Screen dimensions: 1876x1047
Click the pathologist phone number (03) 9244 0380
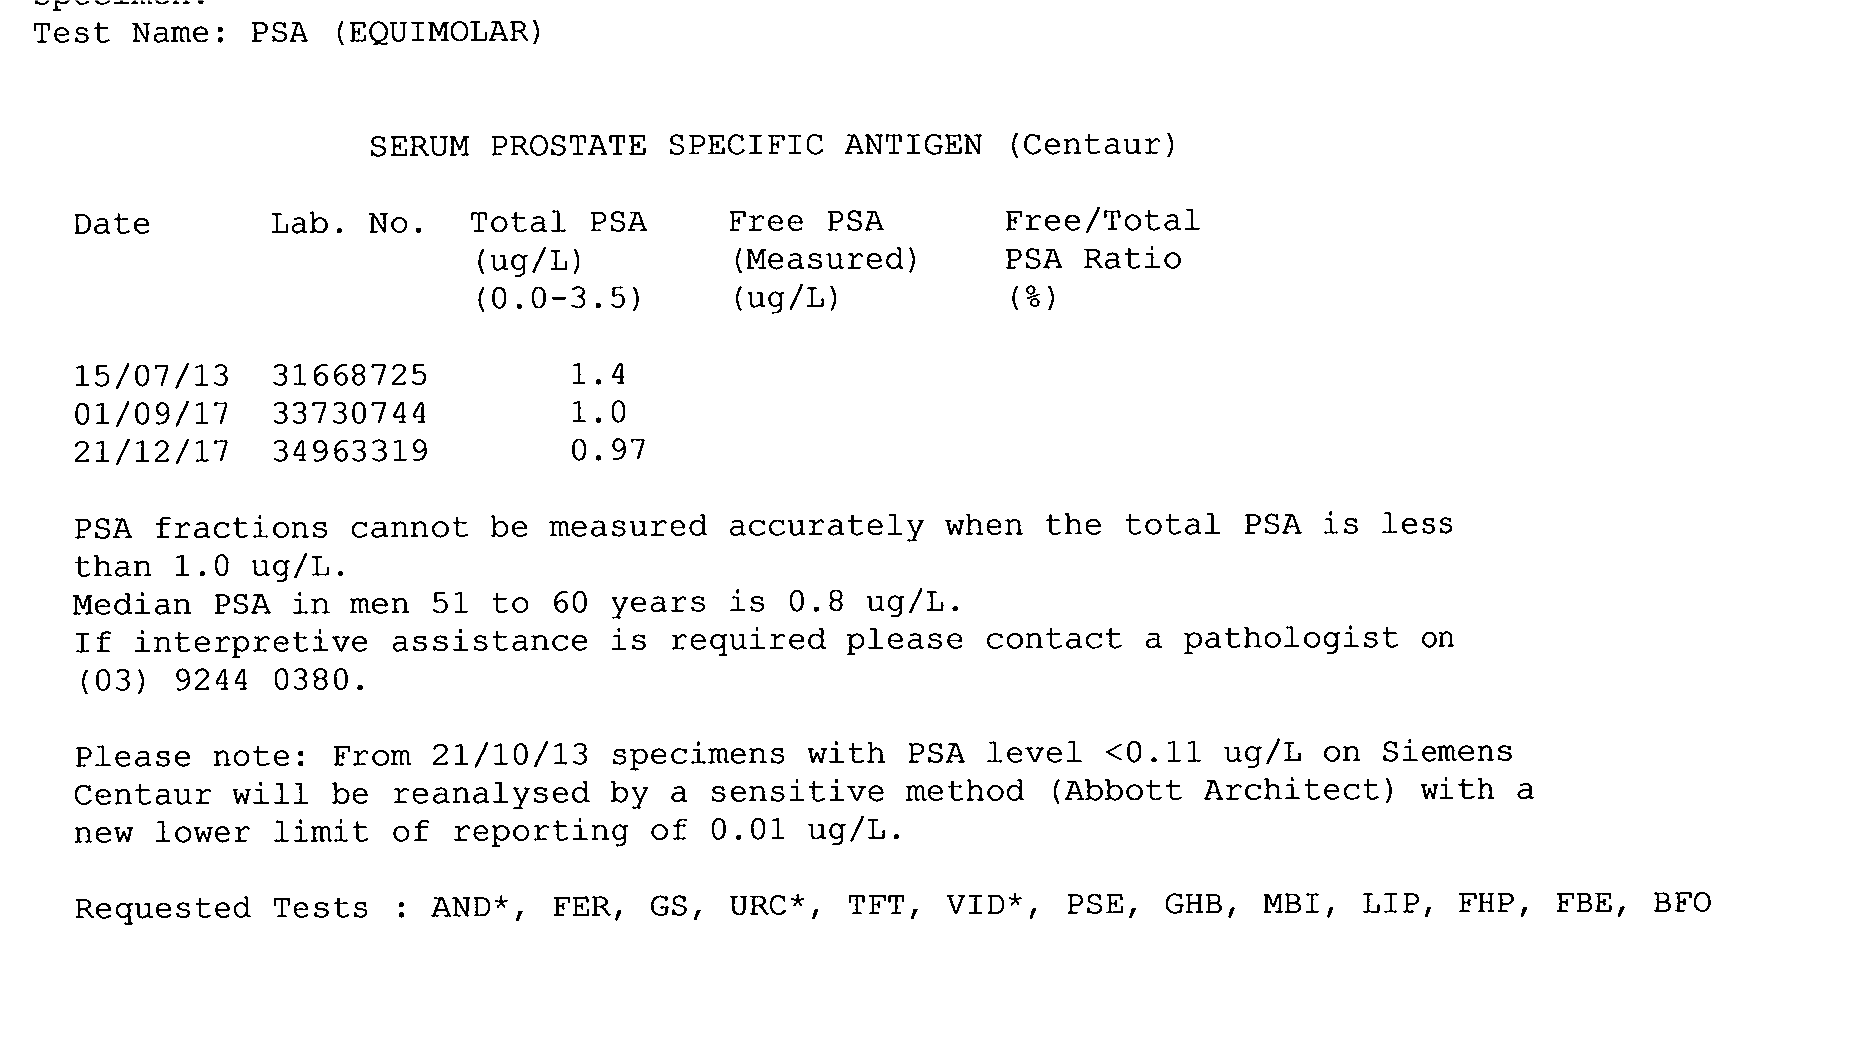click(220, 681)
